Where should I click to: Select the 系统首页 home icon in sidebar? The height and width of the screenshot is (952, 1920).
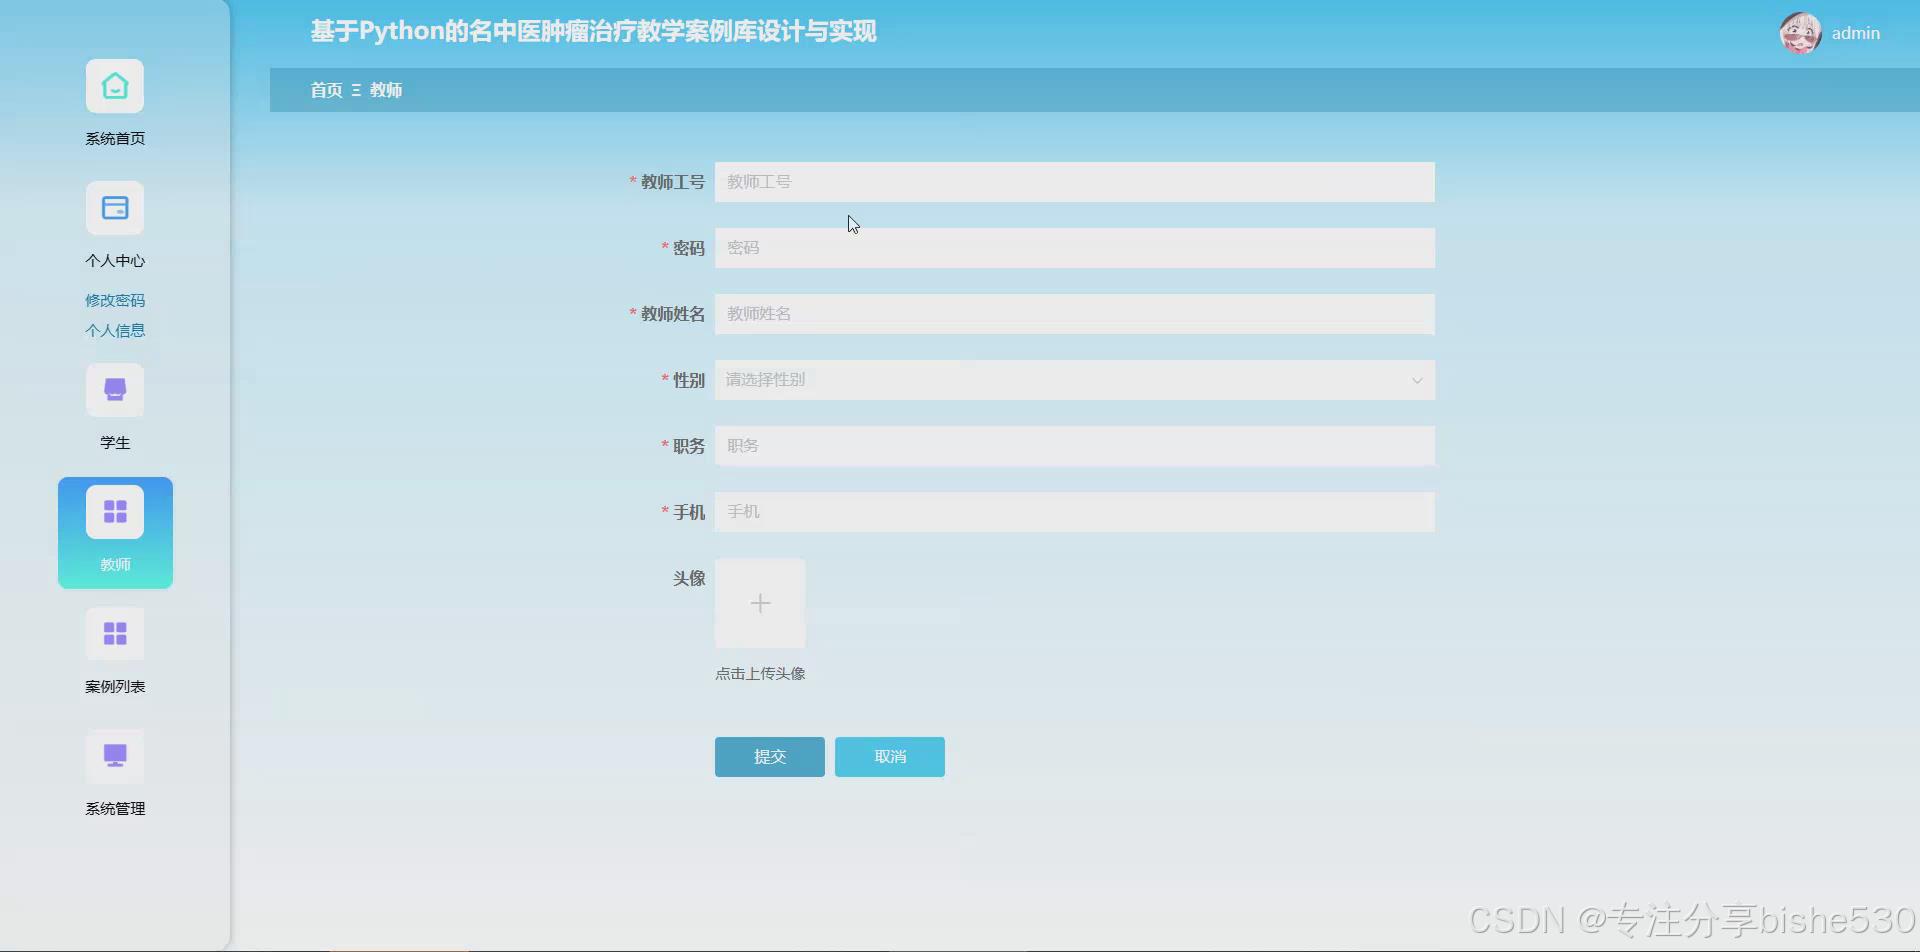click(x=114, y=86)
